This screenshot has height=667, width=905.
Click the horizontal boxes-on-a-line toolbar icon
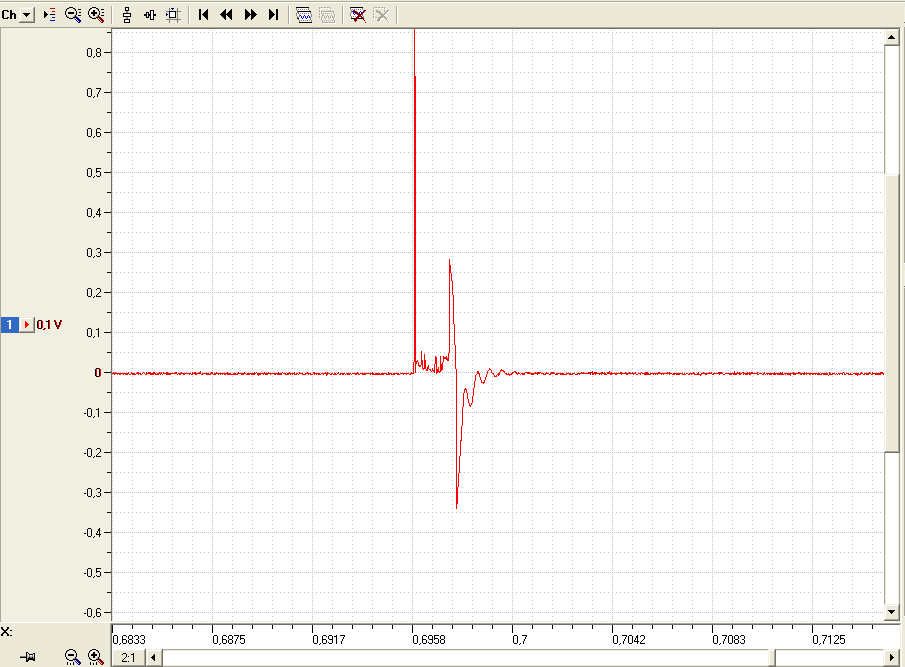click(150, 15)
